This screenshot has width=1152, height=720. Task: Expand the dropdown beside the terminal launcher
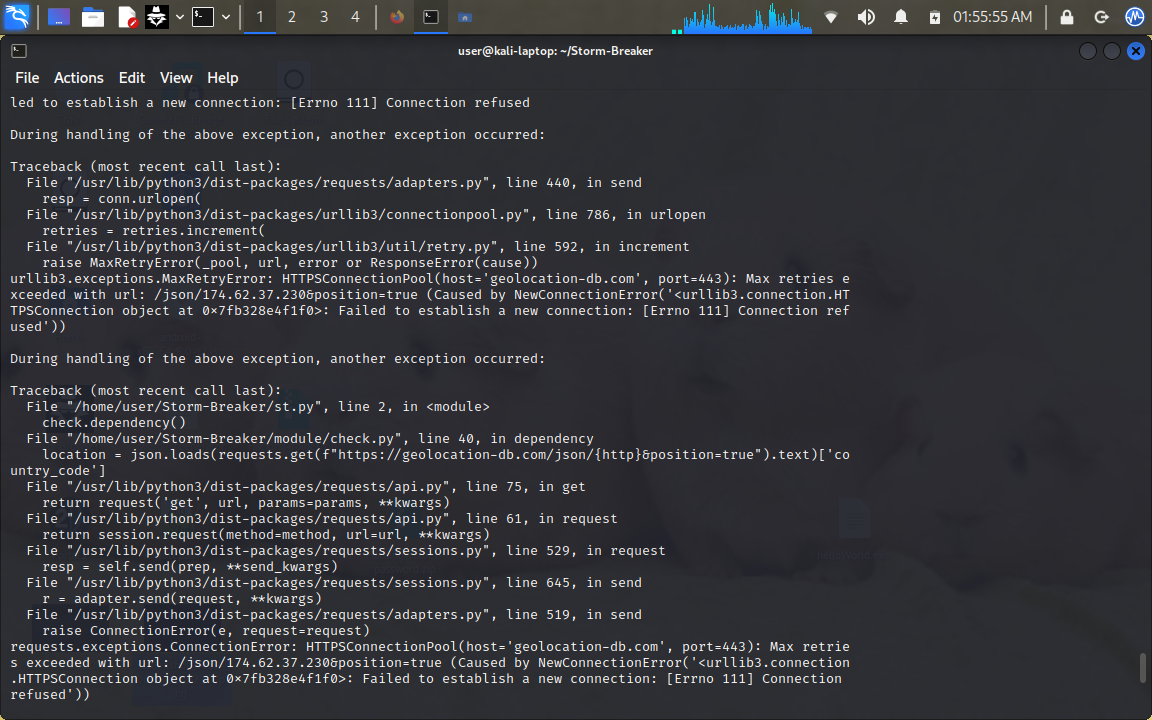(225, 17)
